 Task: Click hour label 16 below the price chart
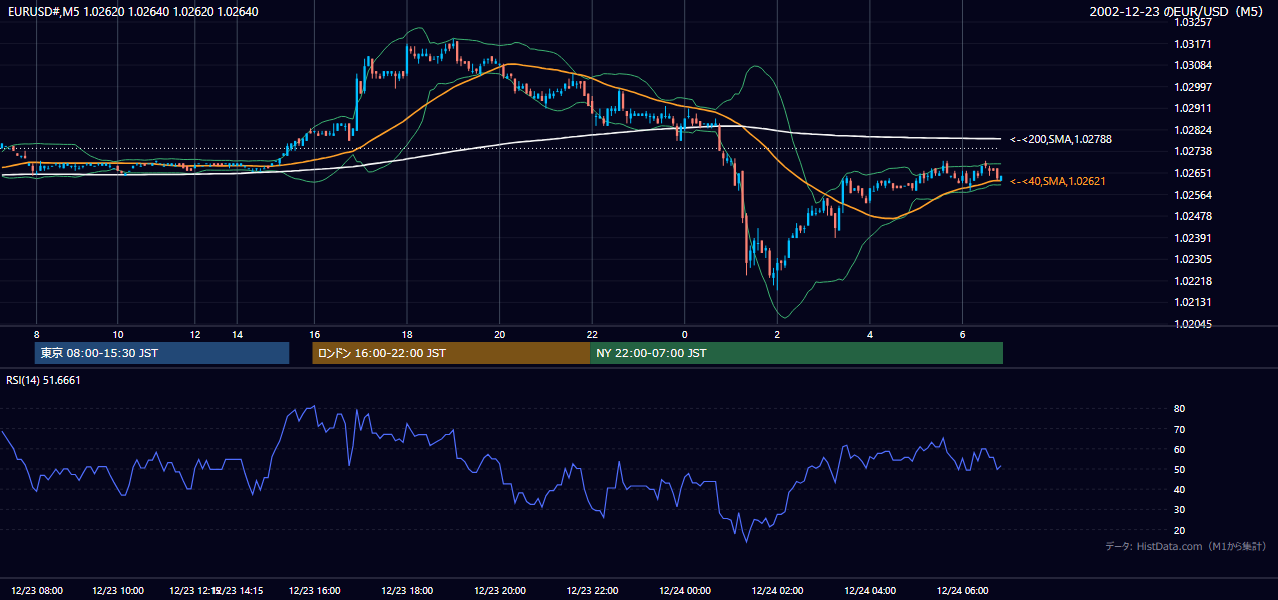[314, 334]
